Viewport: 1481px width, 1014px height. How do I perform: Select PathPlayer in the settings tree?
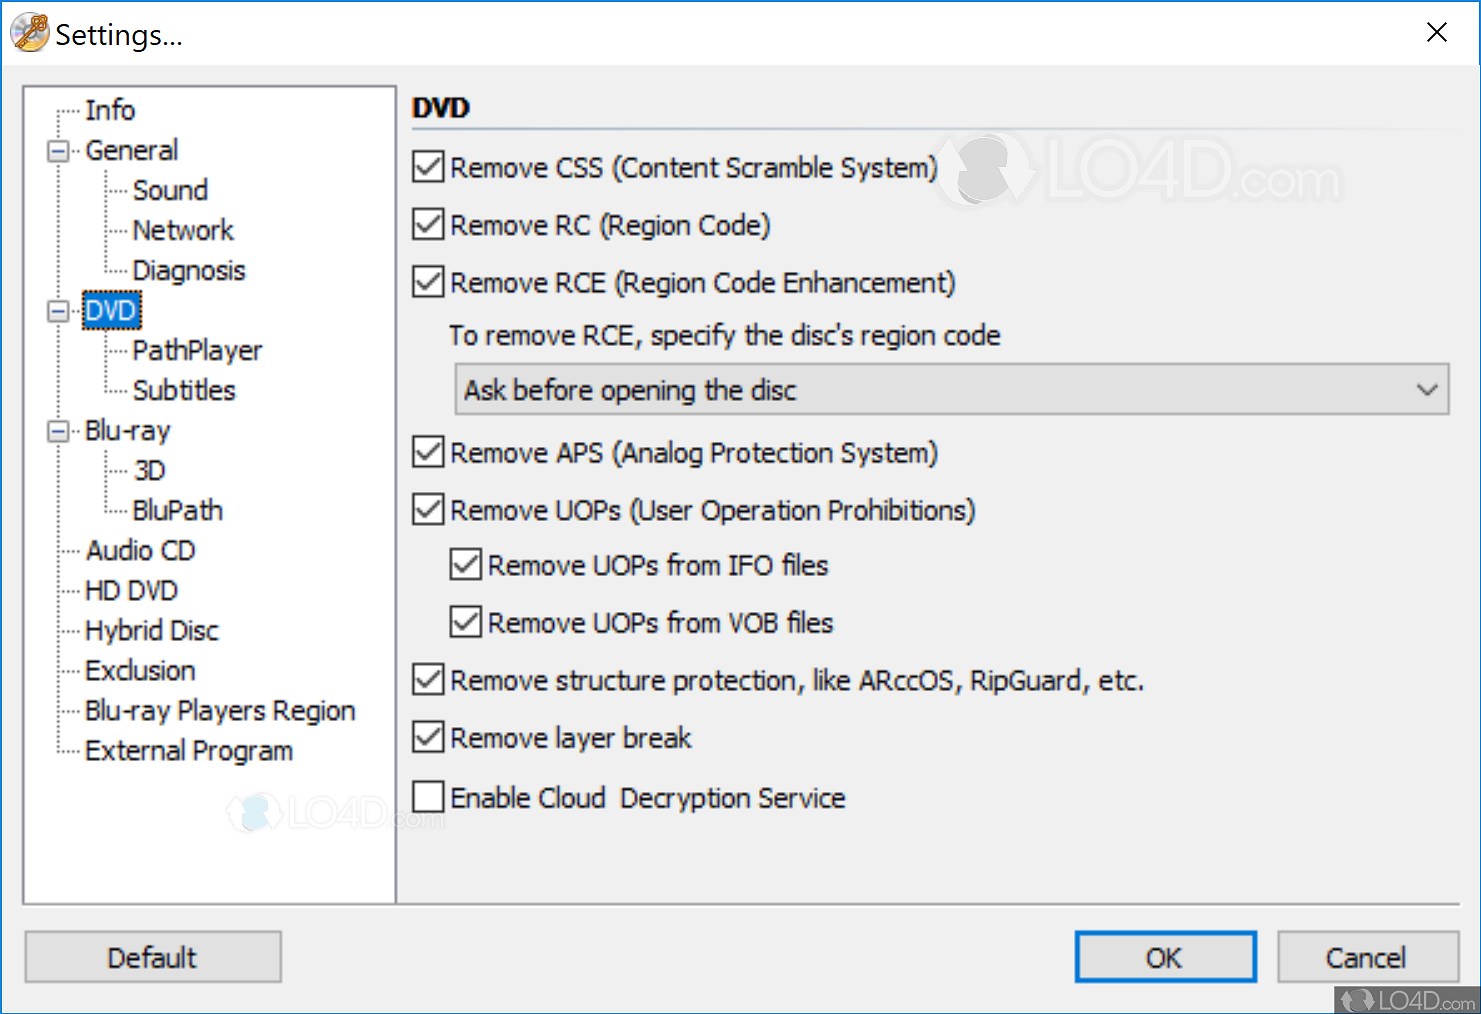click(x=197, y=351)
